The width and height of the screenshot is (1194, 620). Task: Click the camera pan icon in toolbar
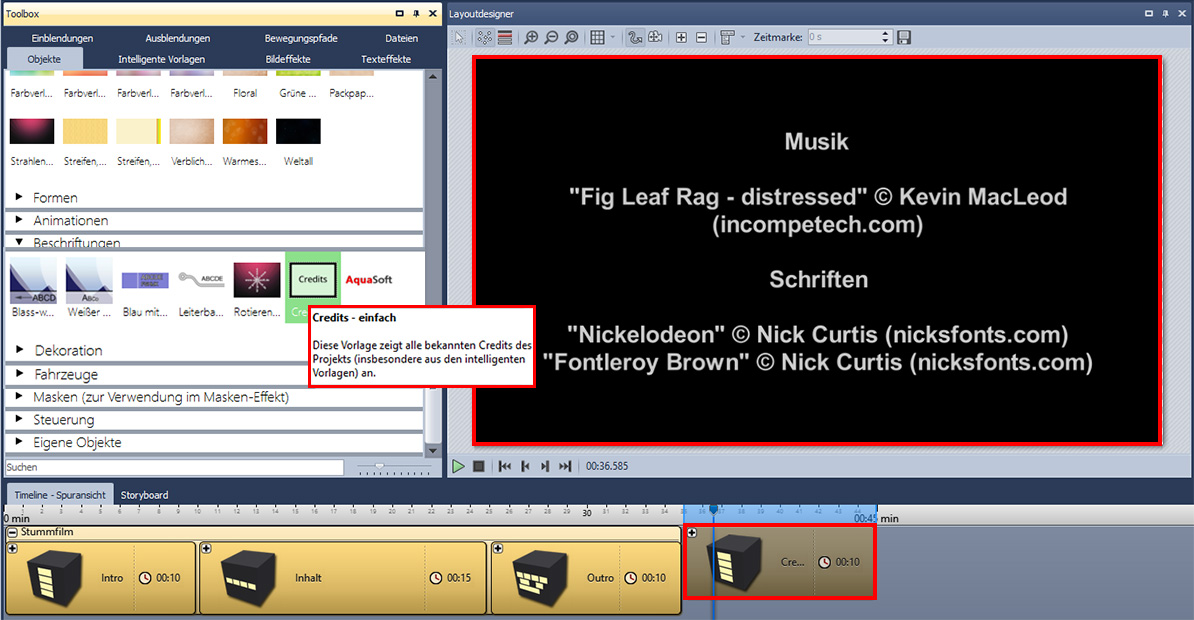click(655, 37)
